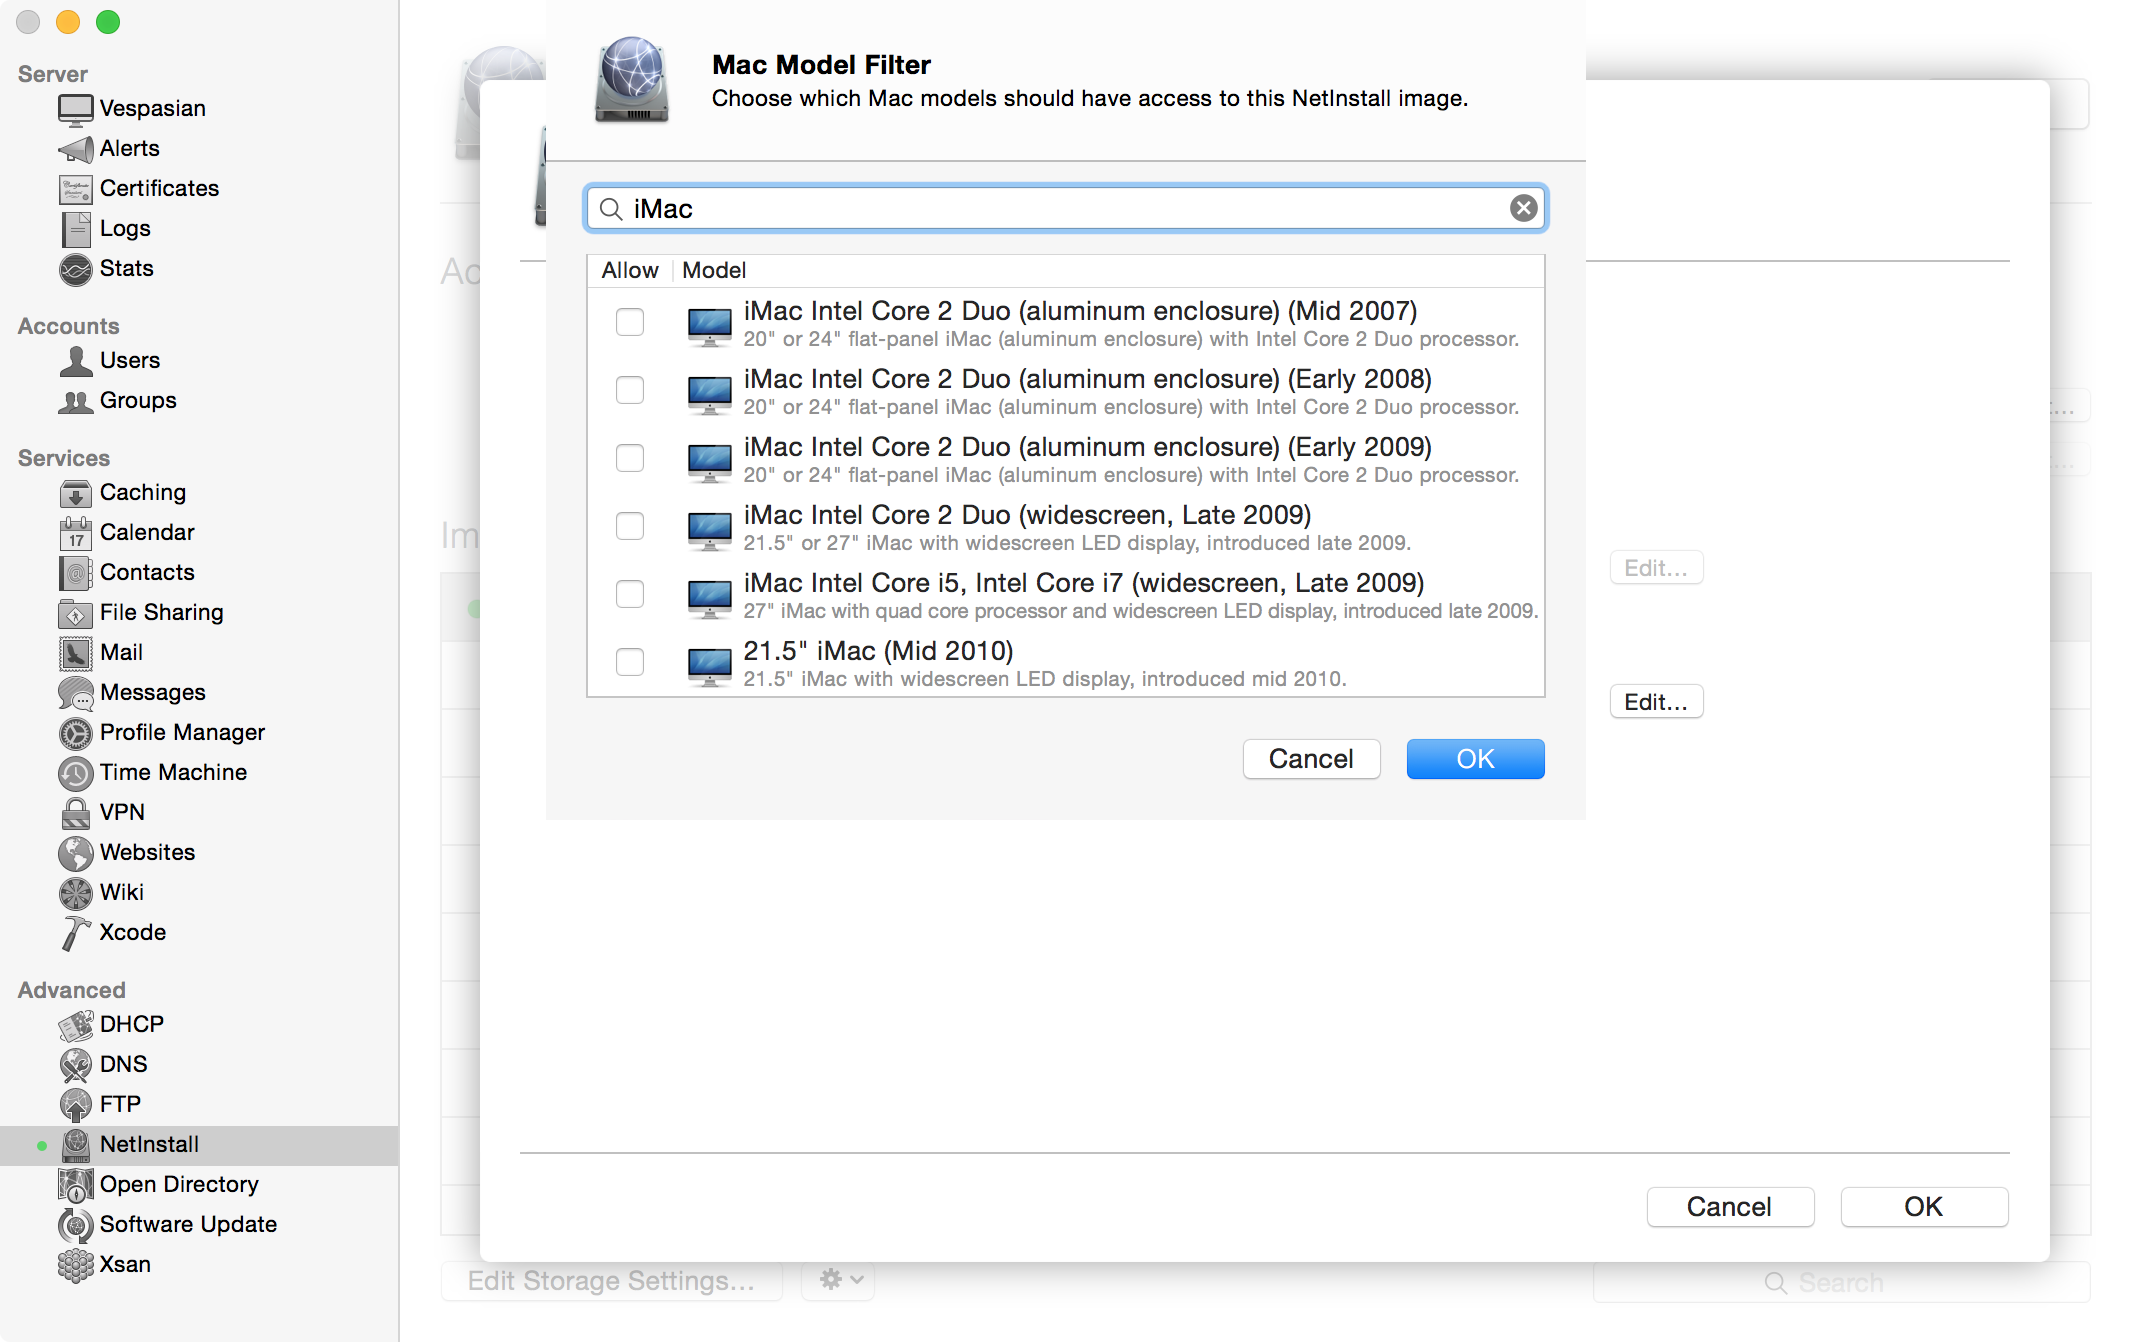Click the Caching service icon
The width and height of the screenshot is (2132, 1342).
click(74, 492)
